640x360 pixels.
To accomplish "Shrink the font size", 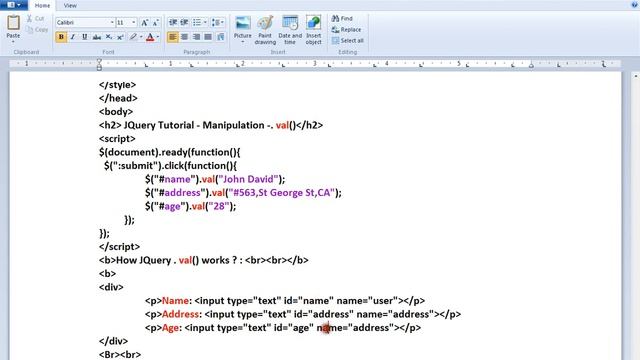I will (x=156, y=23).
